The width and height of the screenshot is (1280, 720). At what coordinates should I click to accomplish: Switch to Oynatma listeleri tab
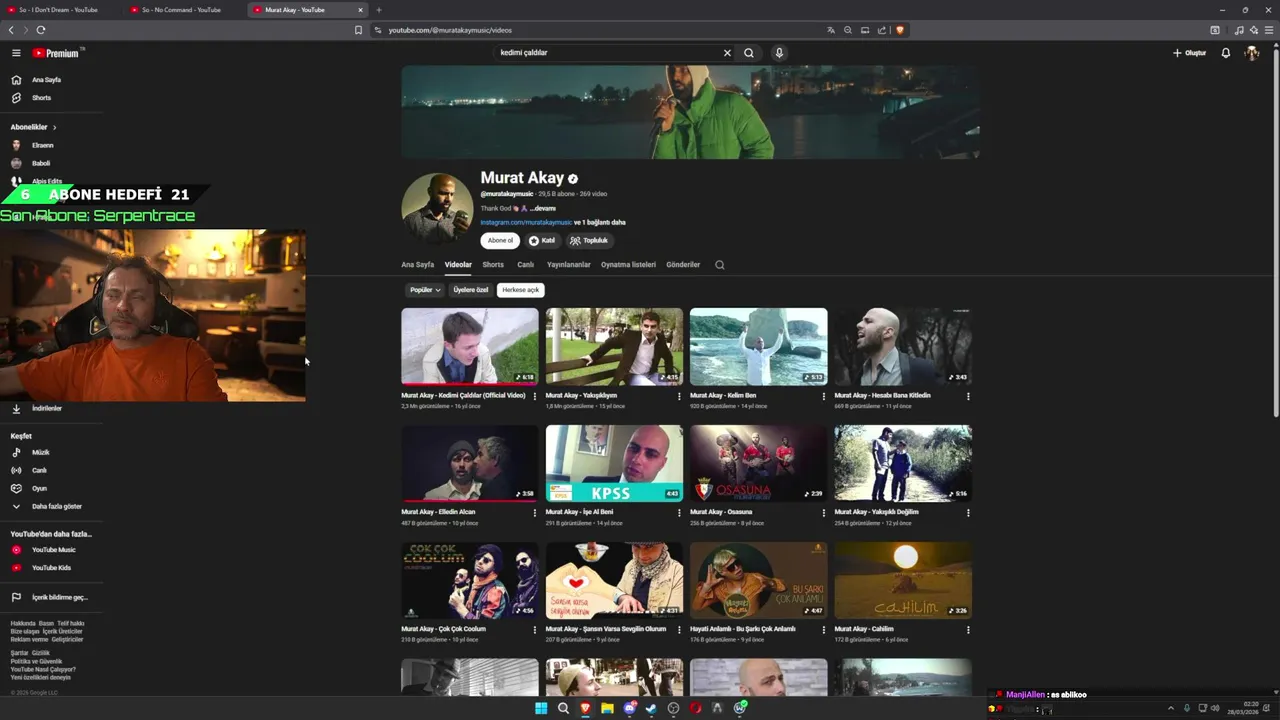[628, 265]
